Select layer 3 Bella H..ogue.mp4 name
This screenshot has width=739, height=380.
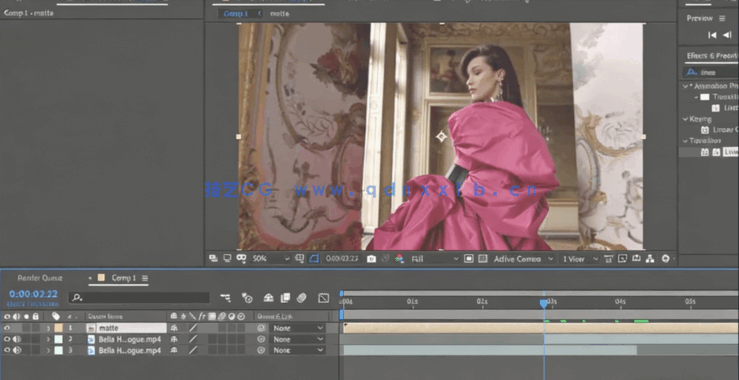[130, 350]
